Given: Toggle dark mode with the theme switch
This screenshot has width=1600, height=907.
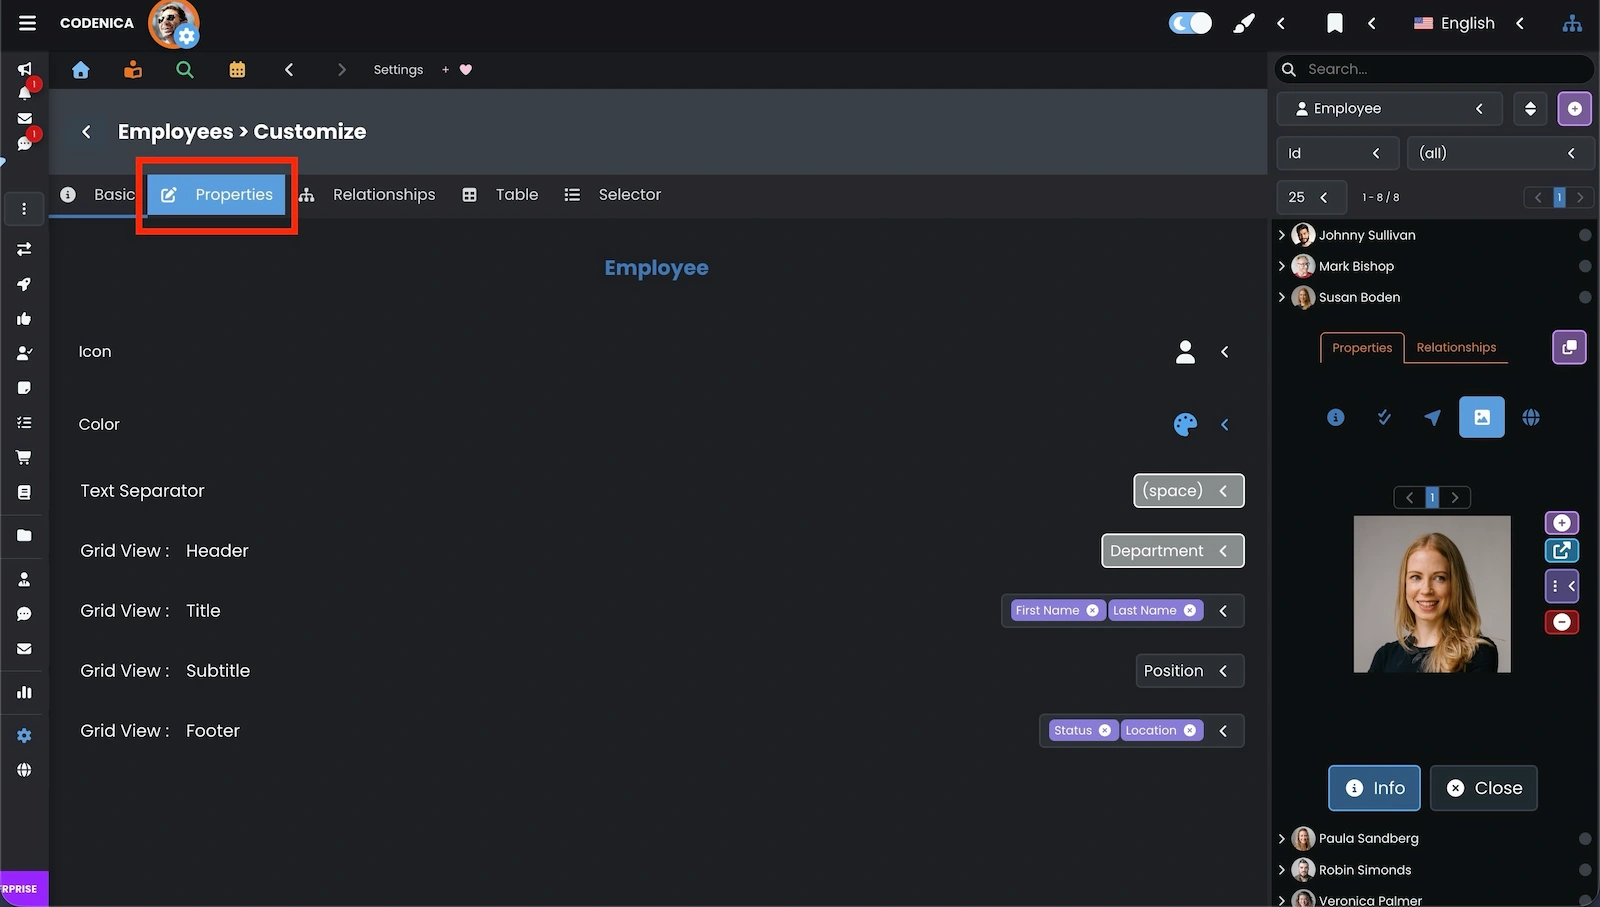Looking at the screenshot, I should point(1189,22).
